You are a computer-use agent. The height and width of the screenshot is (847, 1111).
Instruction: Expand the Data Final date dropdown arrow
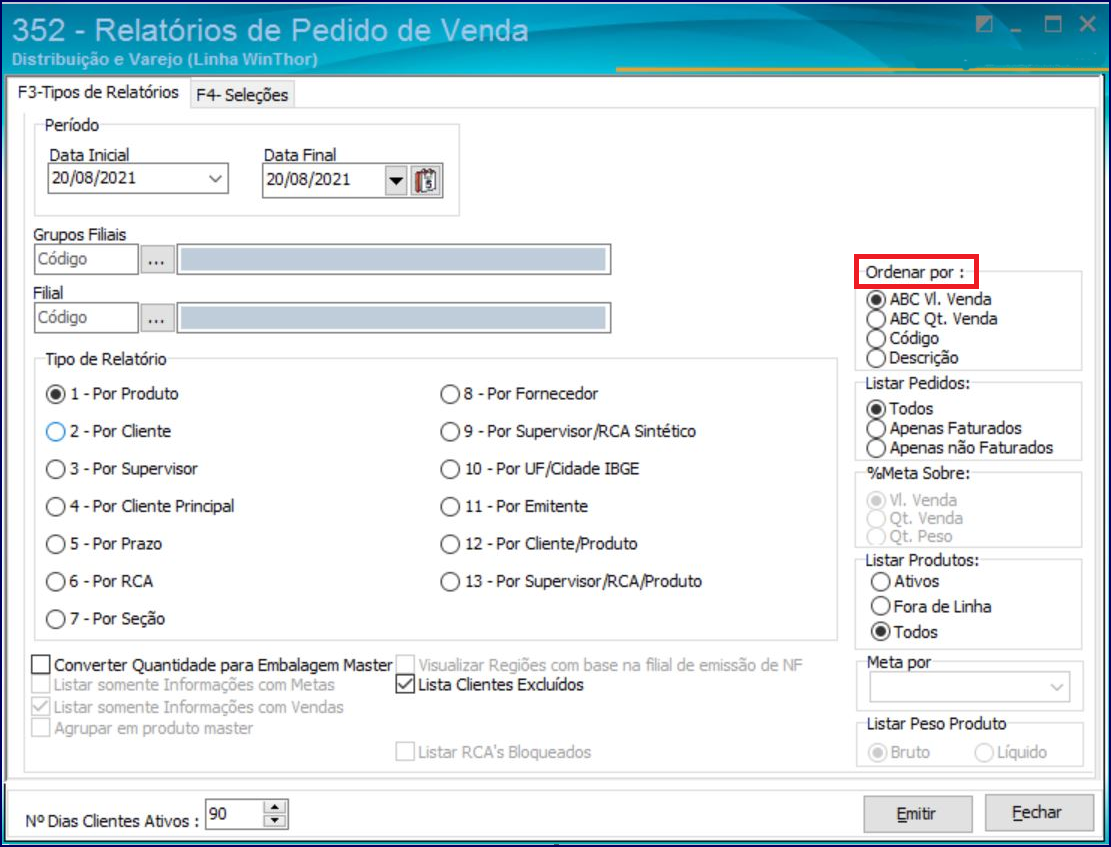tap(396, 181)
